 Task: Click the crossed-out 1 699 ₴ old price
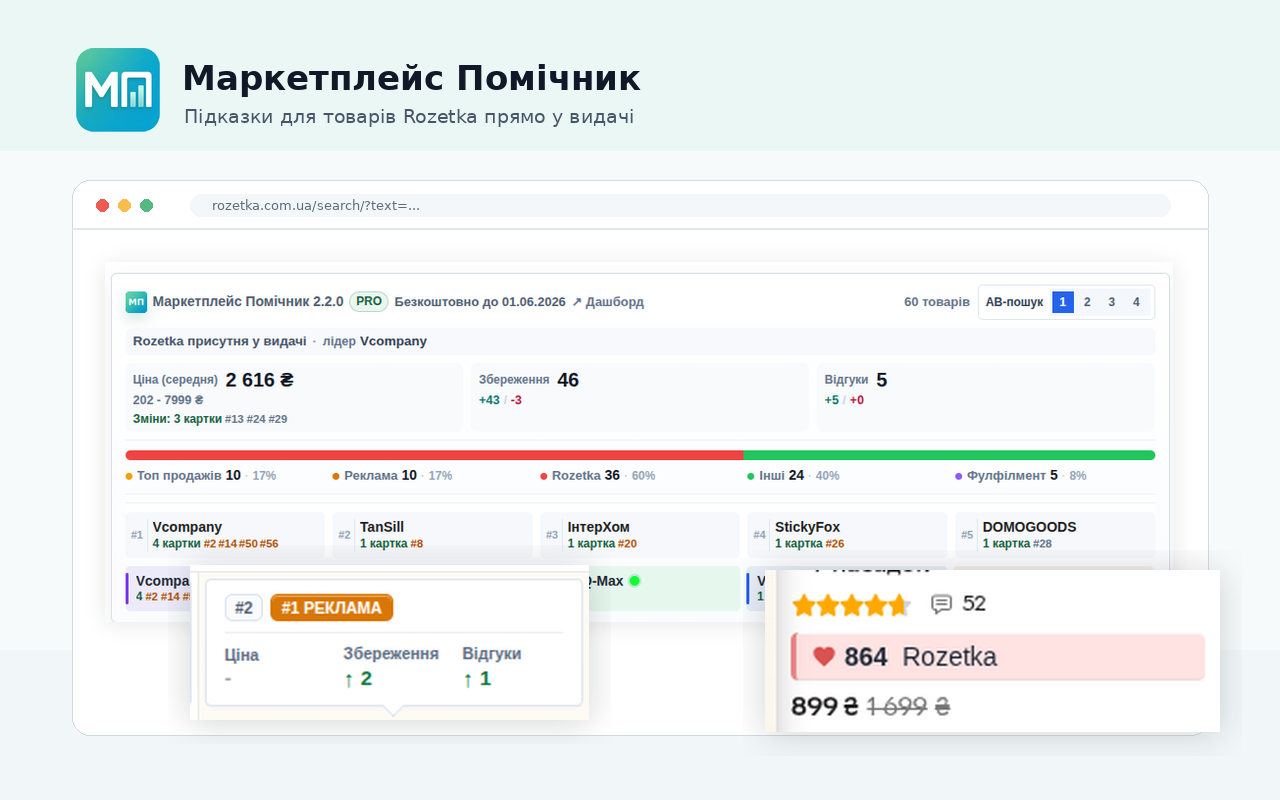(x=908, y=707)
